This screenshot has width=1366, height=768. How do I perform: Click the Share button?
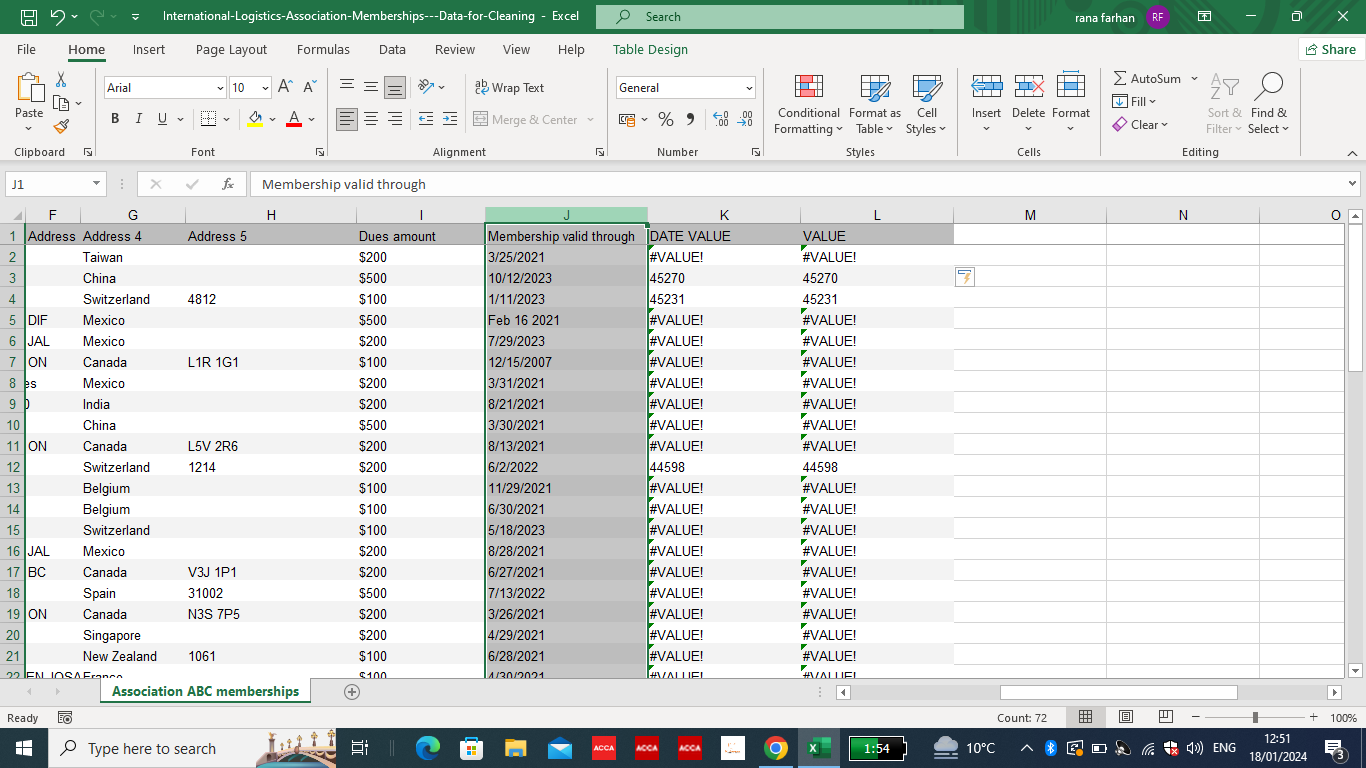(1329, 49)
